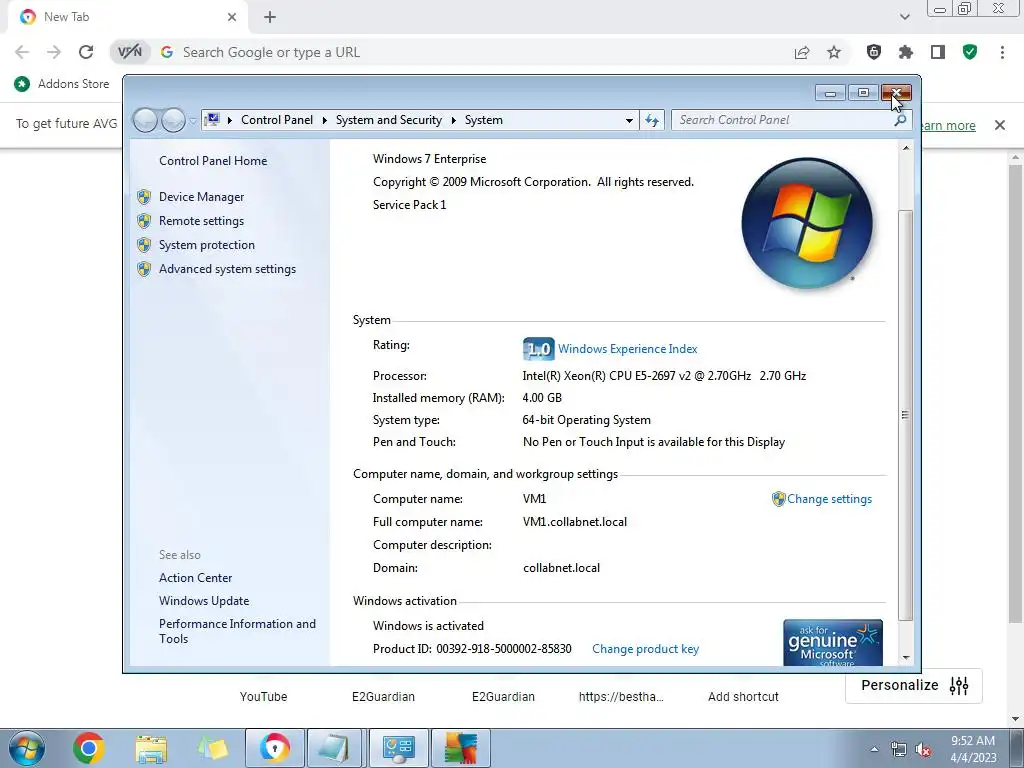Go to Control Panel Home

[213, 161]
